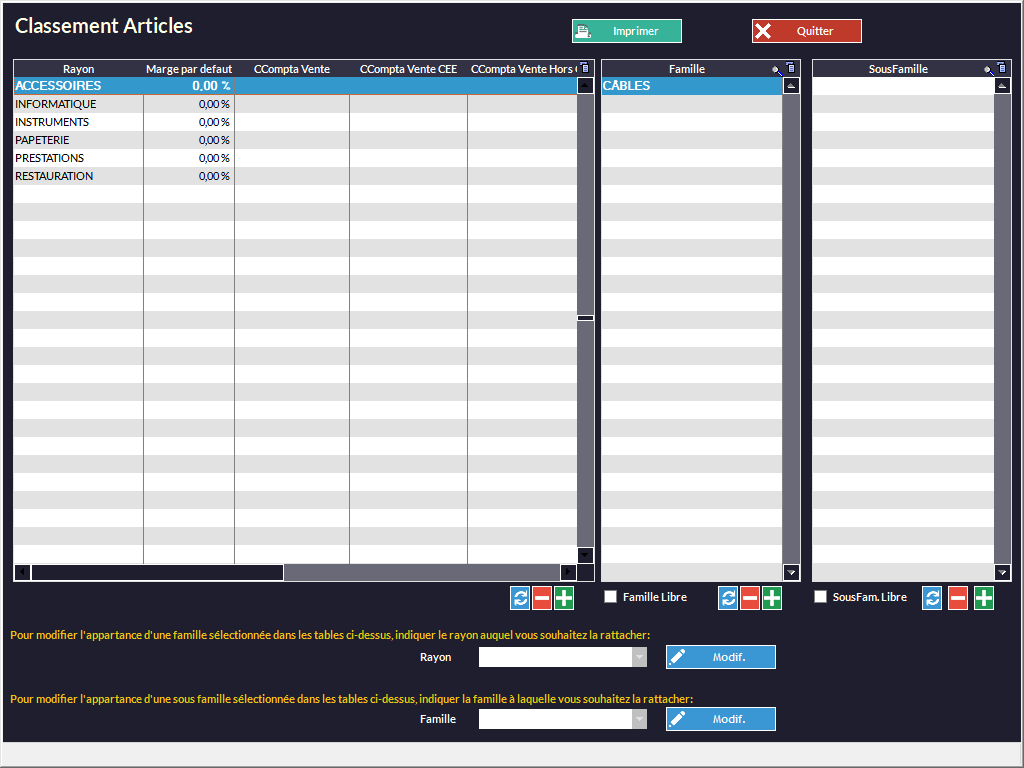
Task: Click the green plus icon beside SousFam. Libre
Action: point(984,598)
